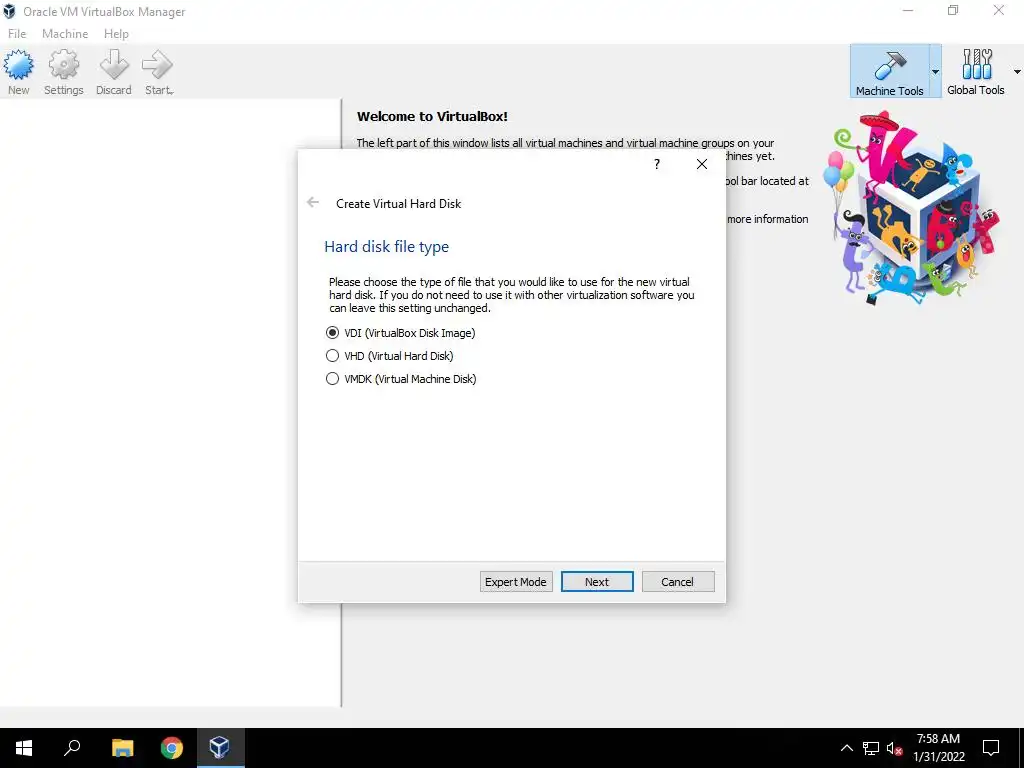
Task: Click the Welcome to VirtualBox! heading
Action: click(432, 117)
